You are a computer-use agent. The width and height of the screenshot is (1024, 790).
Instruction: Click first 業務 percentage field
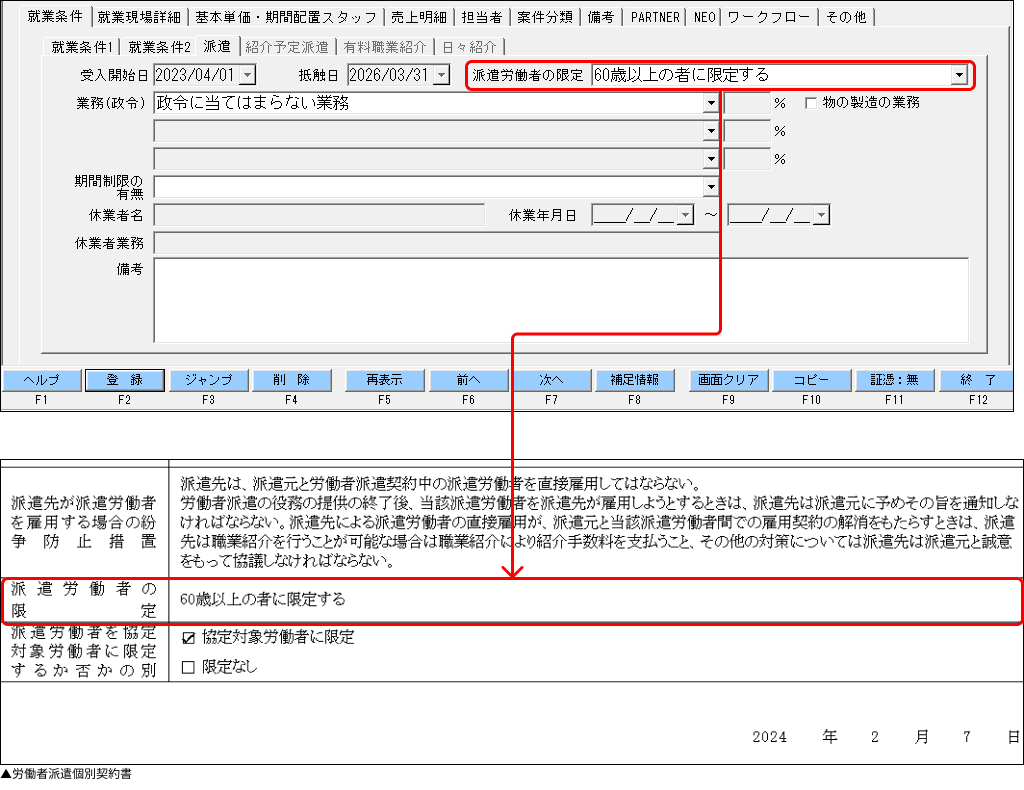click(746, 103)
